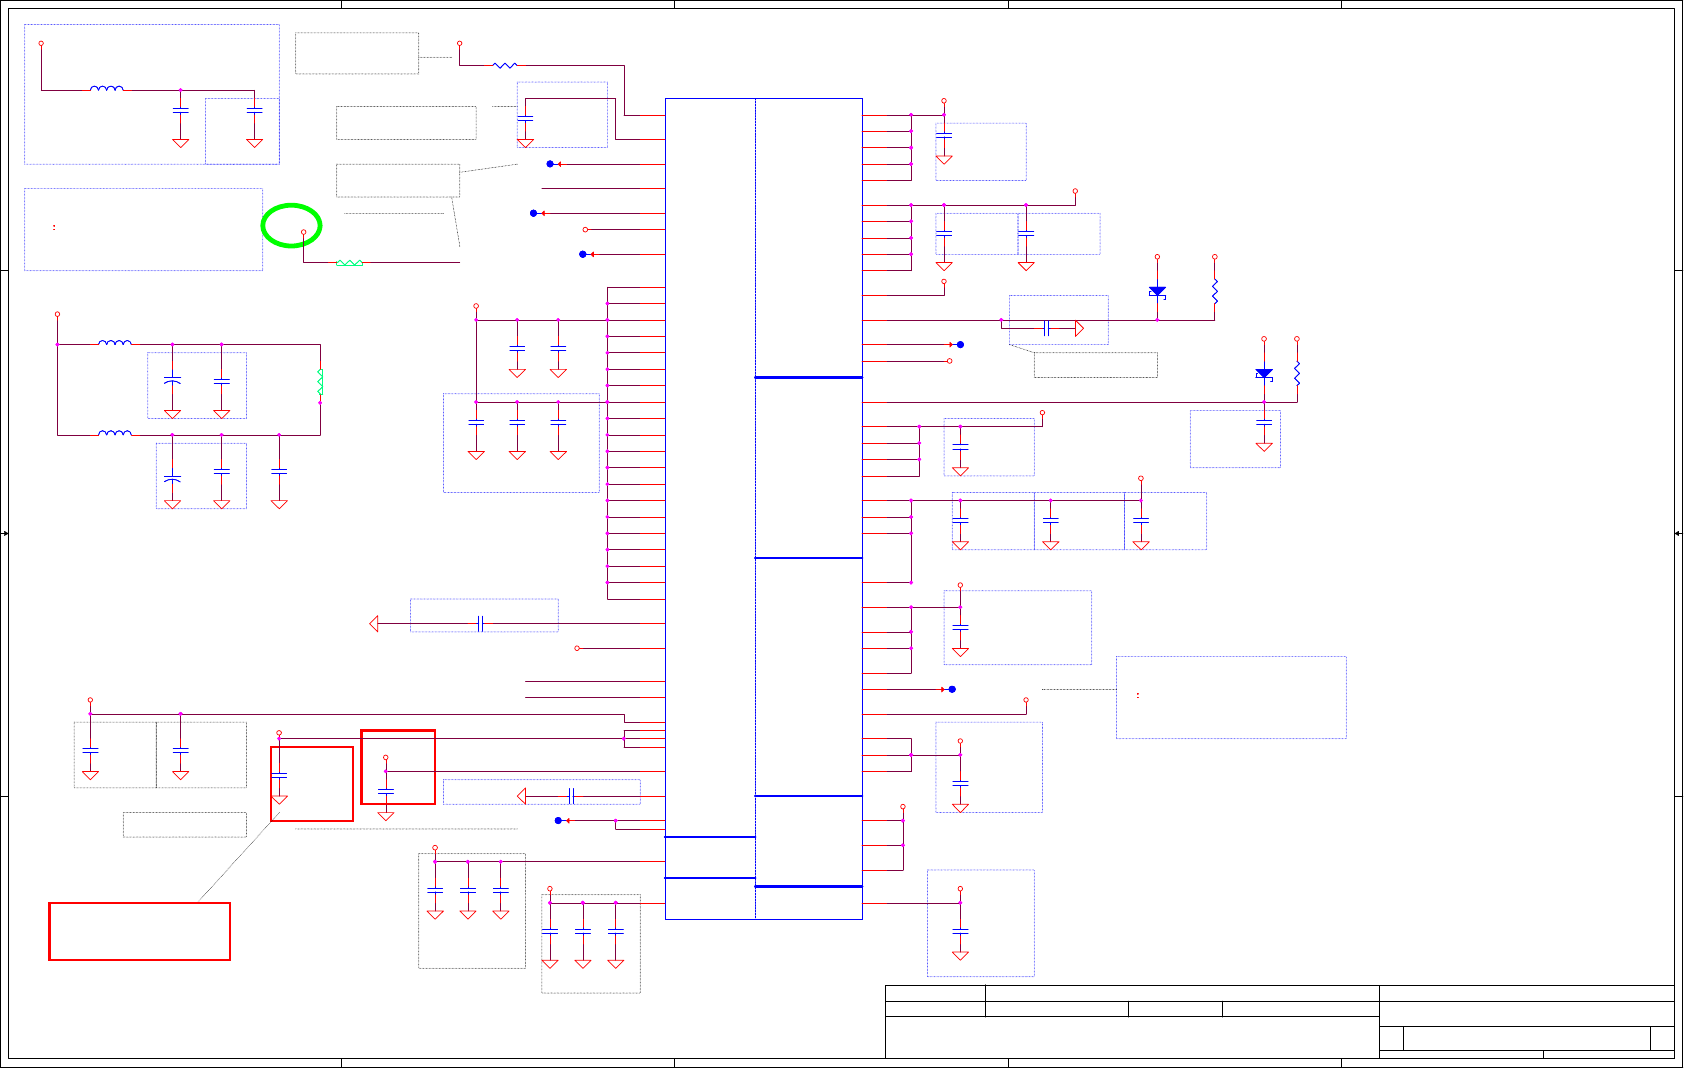Viewport: 1684px width, 1068px height.
Task: Select the lower Schottky diode symbol
Action: 1264,374
